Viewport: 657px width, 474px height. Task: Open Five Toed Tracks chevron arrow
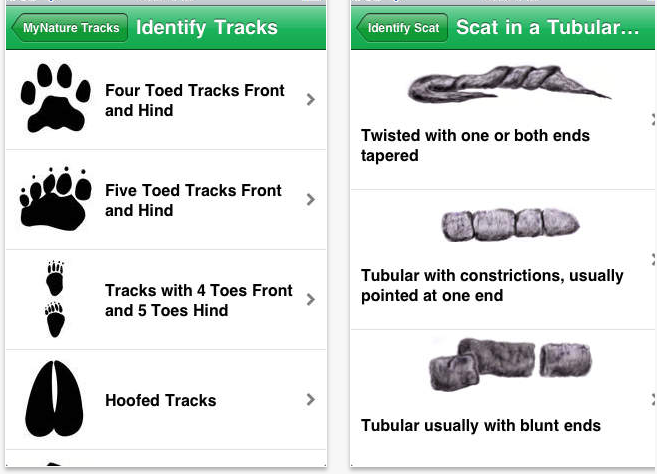coord(310,199)
